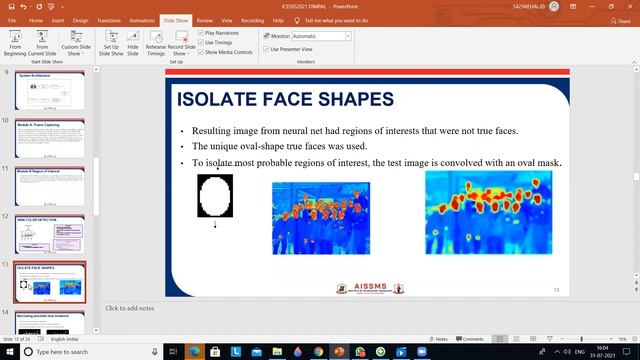The image size is (640, 360).
Task: Collapse the ribbon with the chevron
Action: coord(634,62)
